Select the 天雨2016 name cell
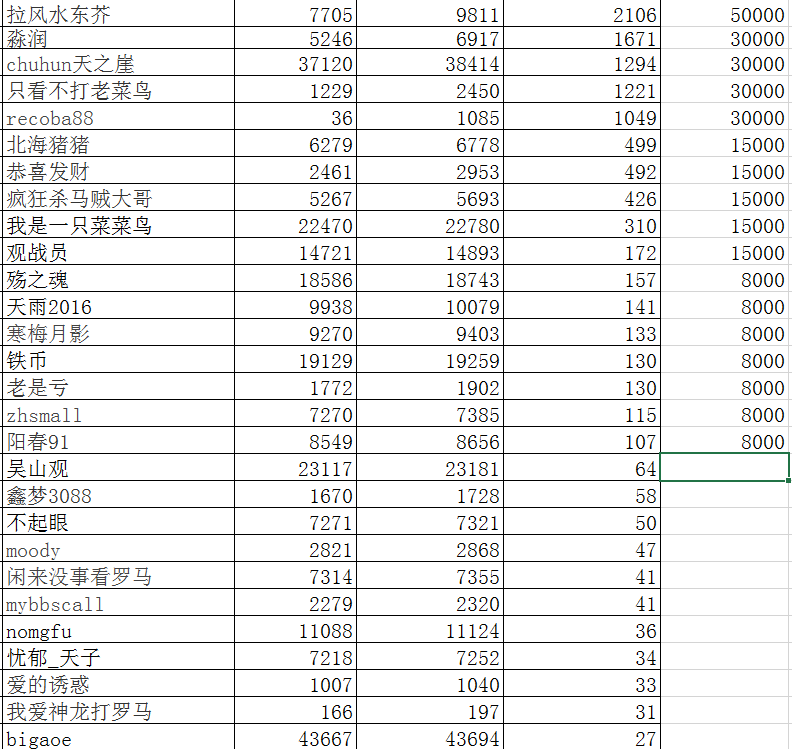This screenshot has width=792, height=749. coord(50,307)
